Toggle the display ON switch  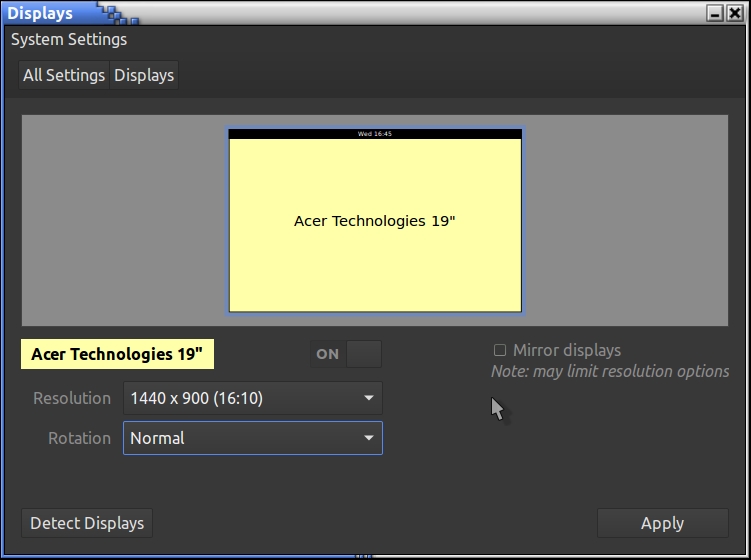tap(345, 354)
